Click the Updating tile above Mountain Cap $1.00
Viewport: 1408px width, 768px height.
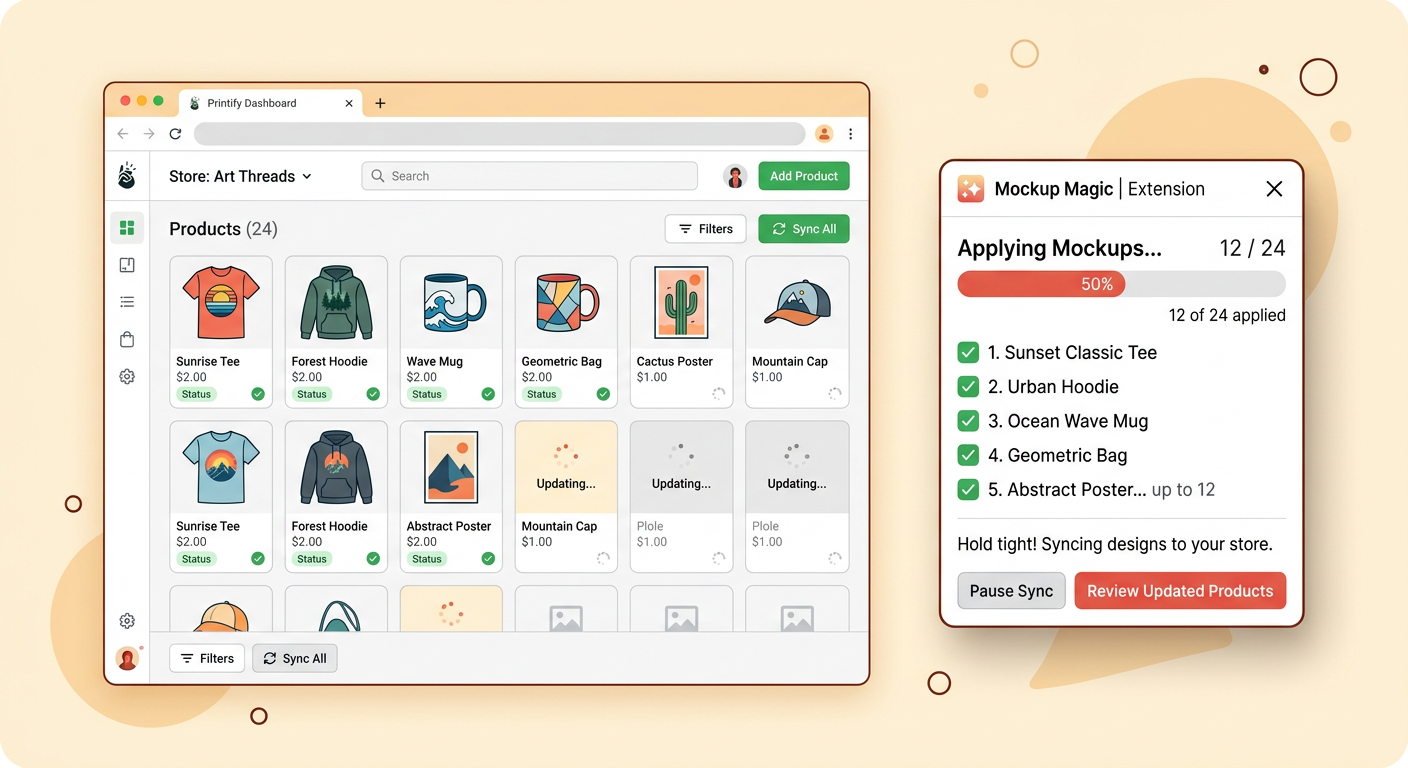coord(566,467)
